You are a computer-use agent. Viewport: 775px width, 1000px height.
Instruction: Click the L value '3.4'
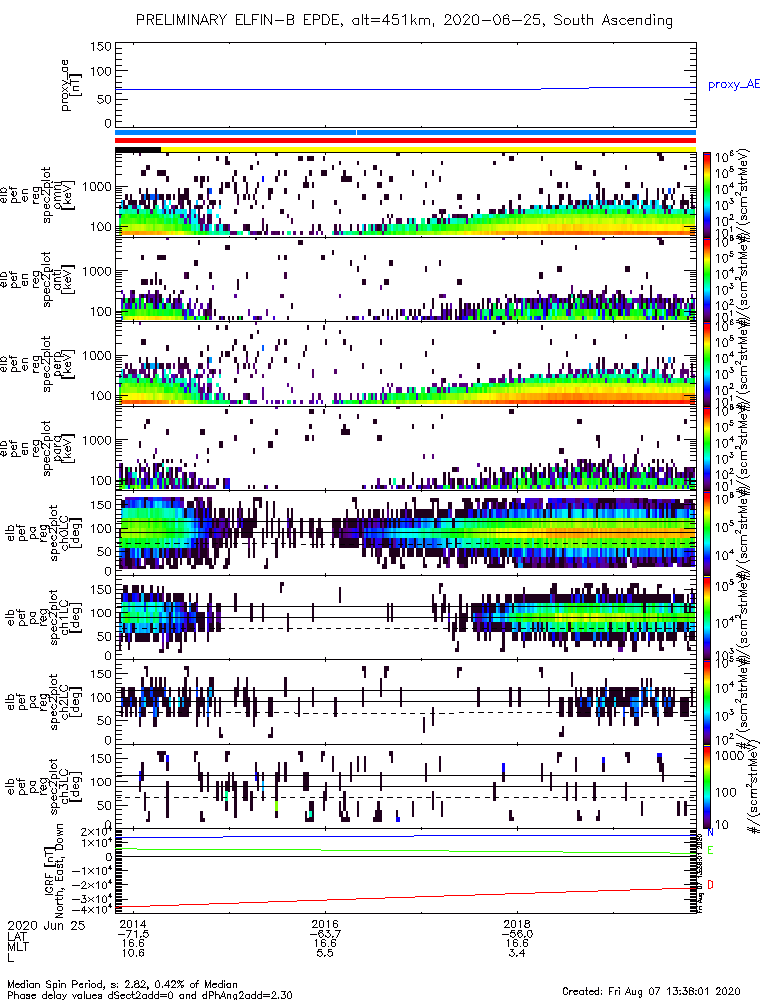pyautogui.click(x=517, y=953)
